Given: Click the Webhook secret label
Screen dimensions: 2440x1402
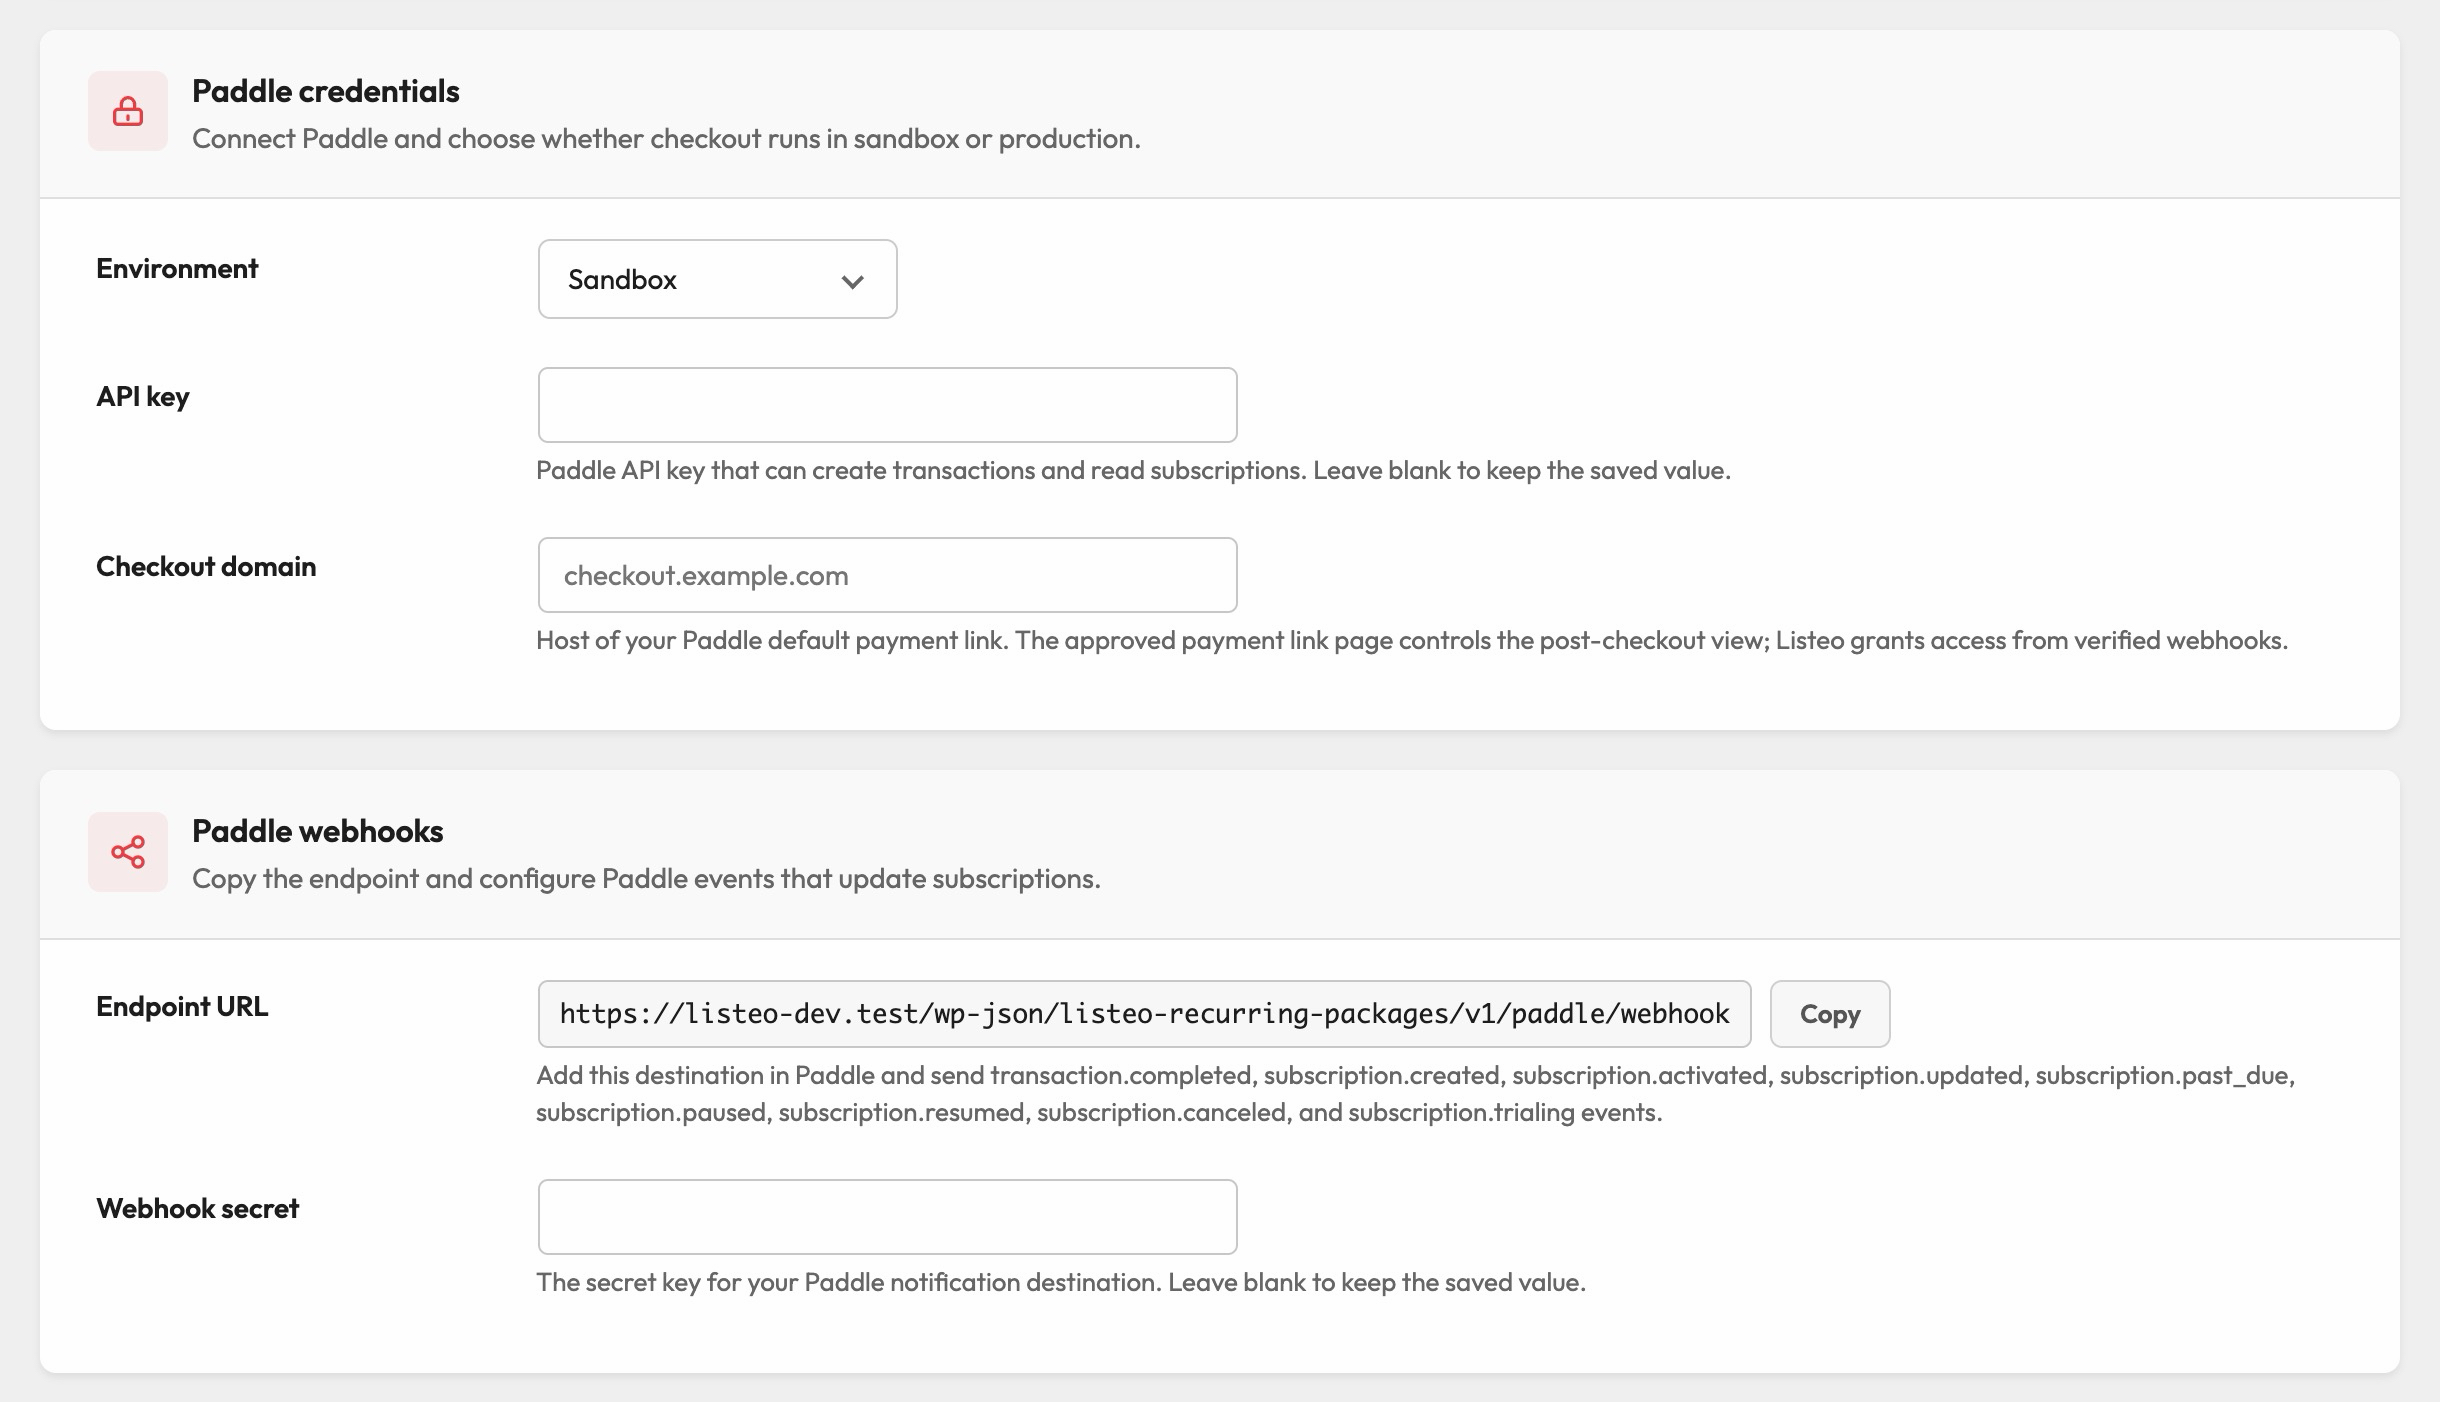Looking at the screenshot, I should coord(198,1208).
